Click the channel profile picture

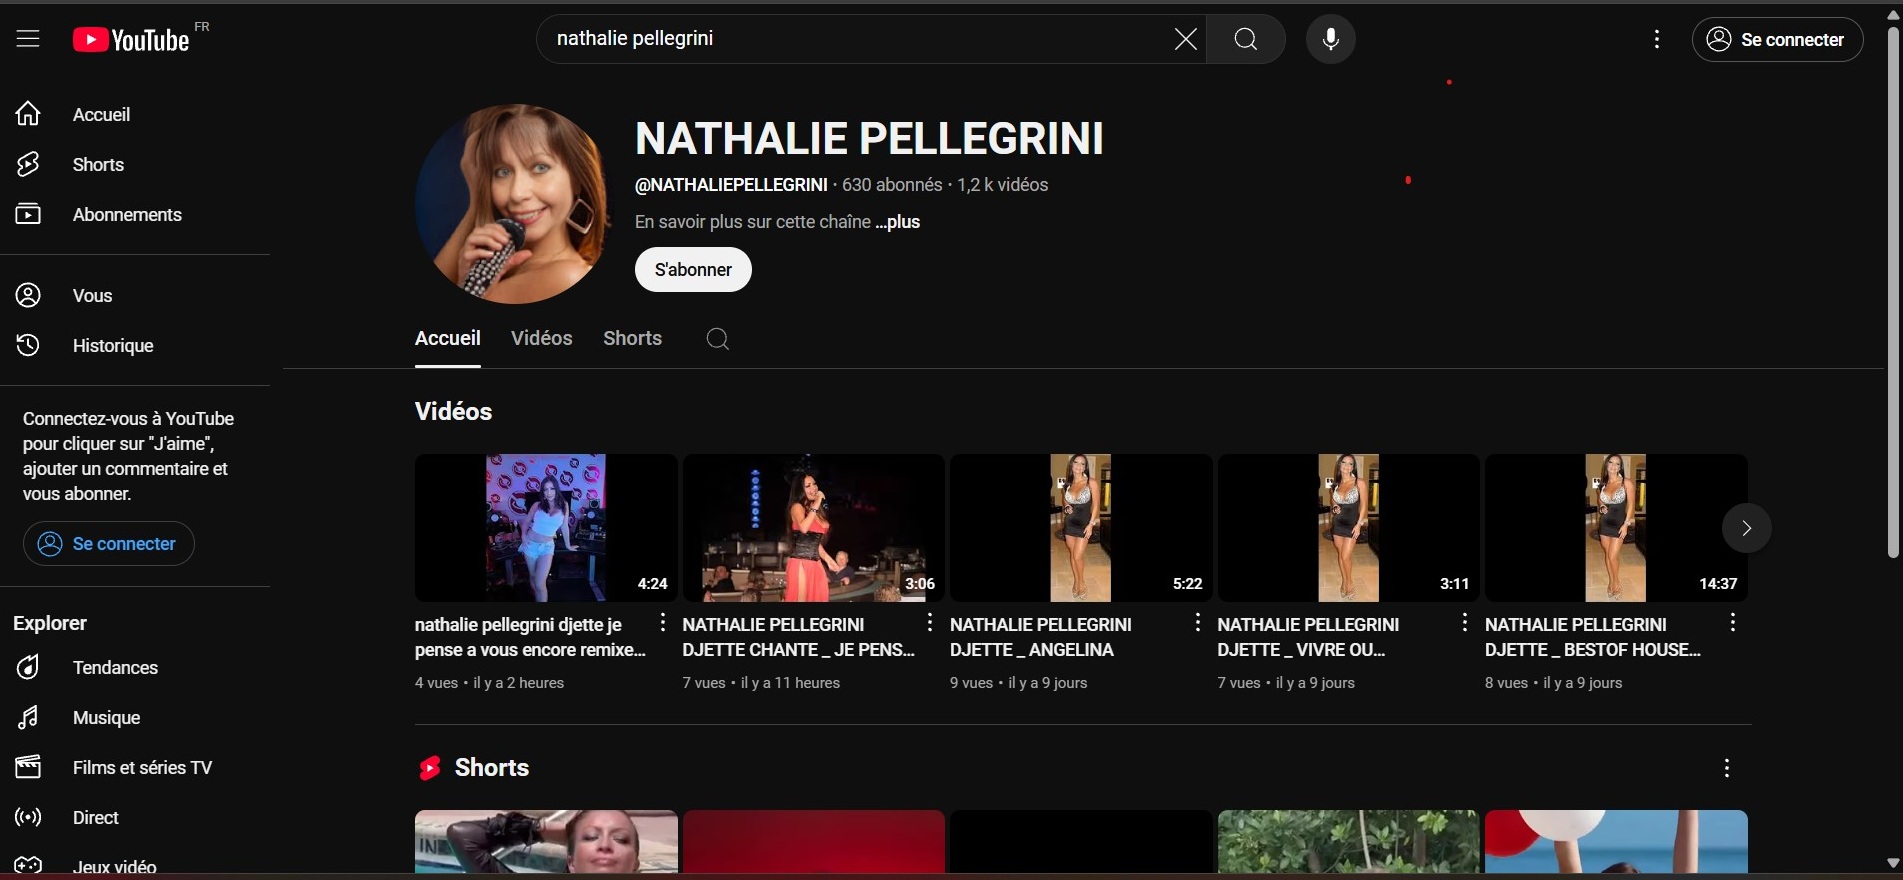(x=513, y=203)
